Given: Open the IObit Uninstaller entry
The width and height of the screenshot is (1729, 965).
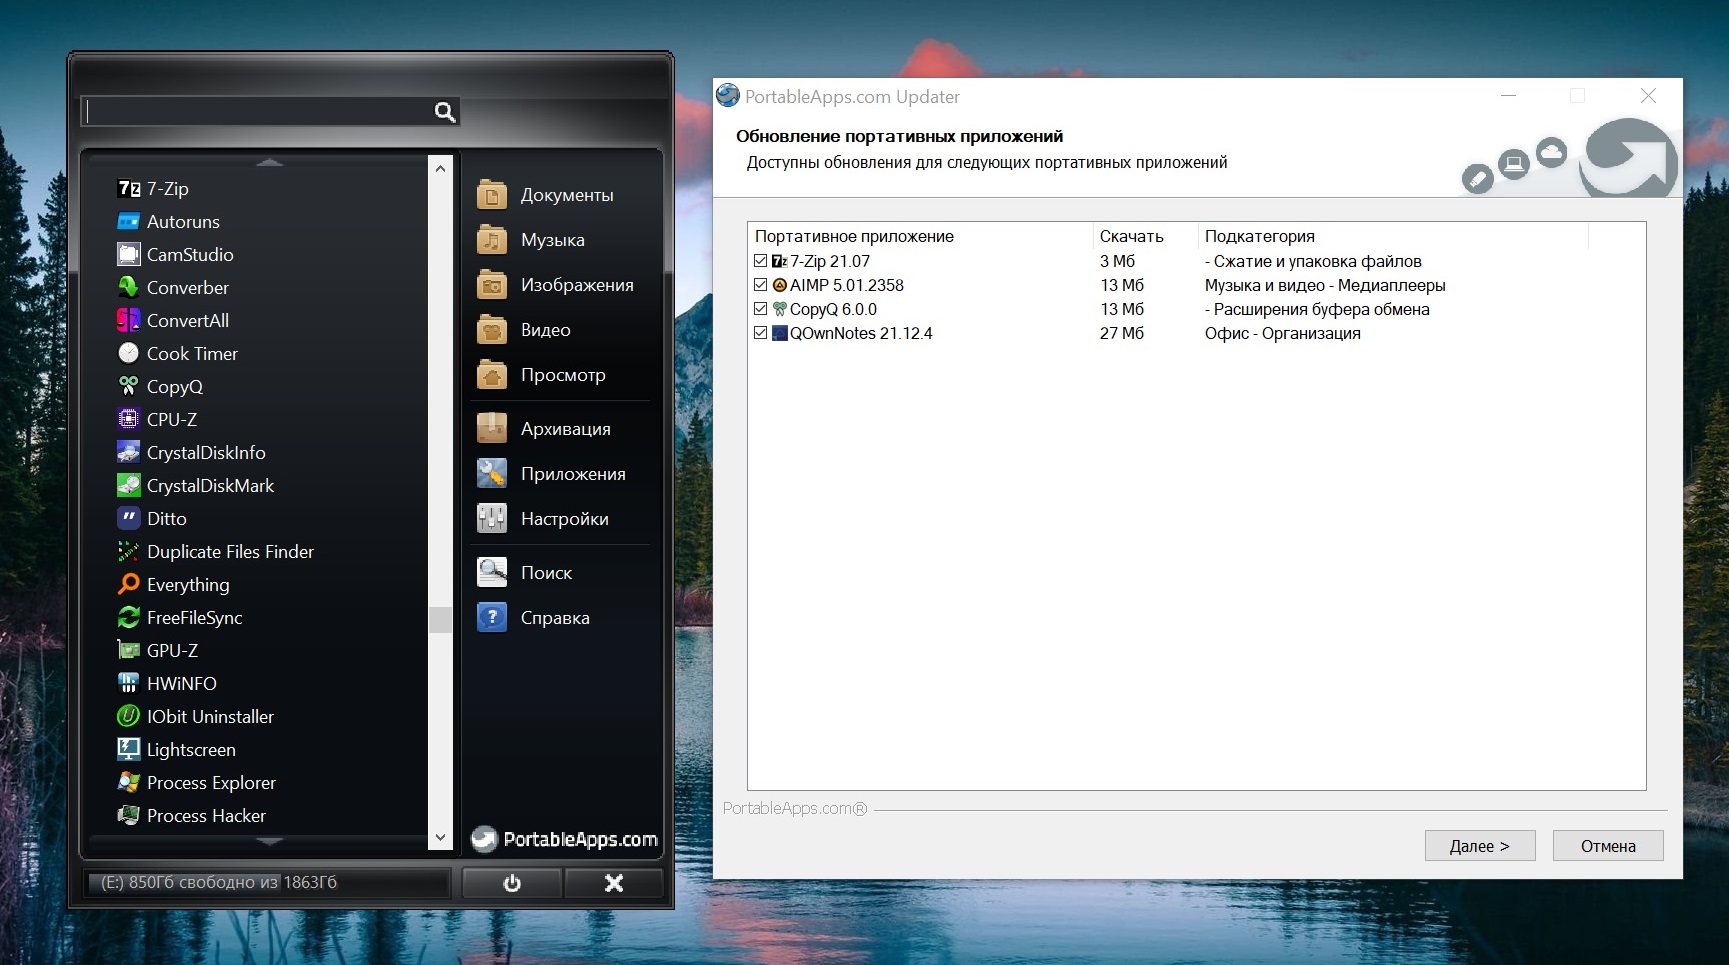Looking at the screenshot, I should (209, 717).
